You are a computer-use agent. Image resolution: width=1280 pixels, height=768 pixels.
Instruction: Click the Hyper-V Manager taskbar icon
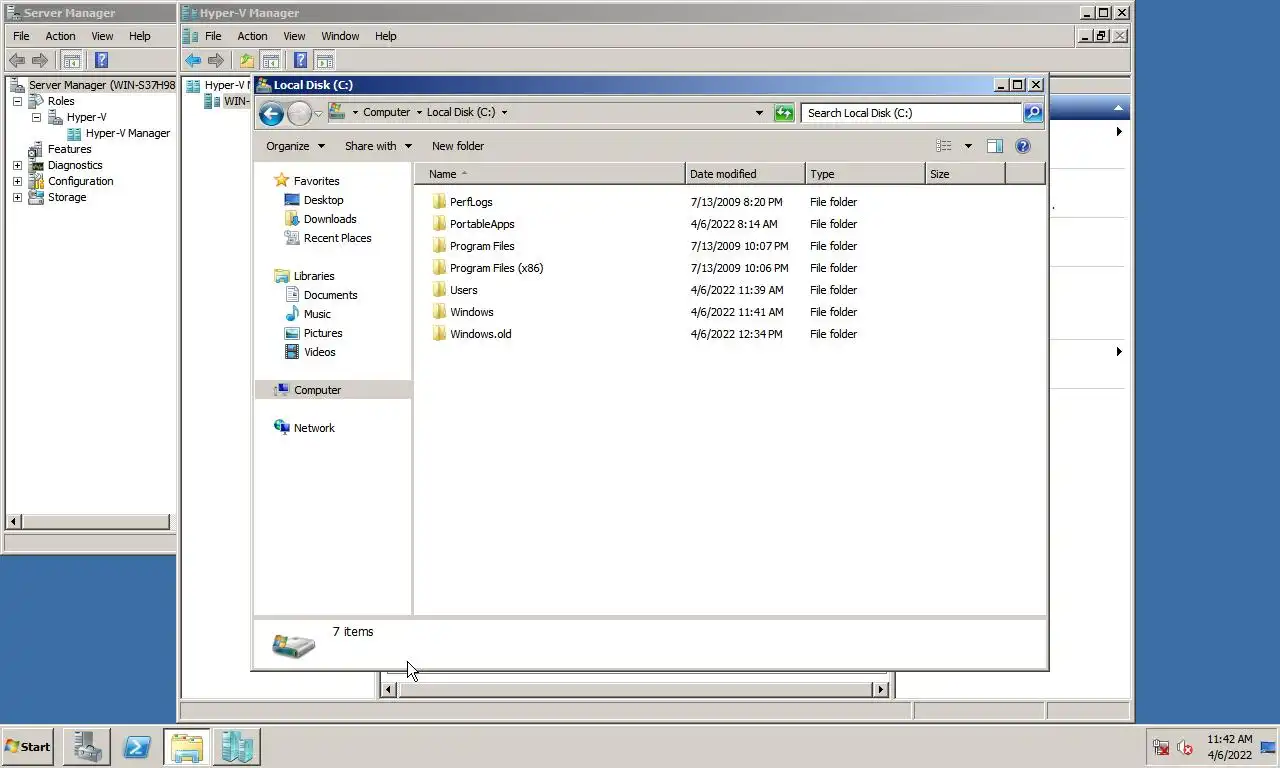point(237,747)
